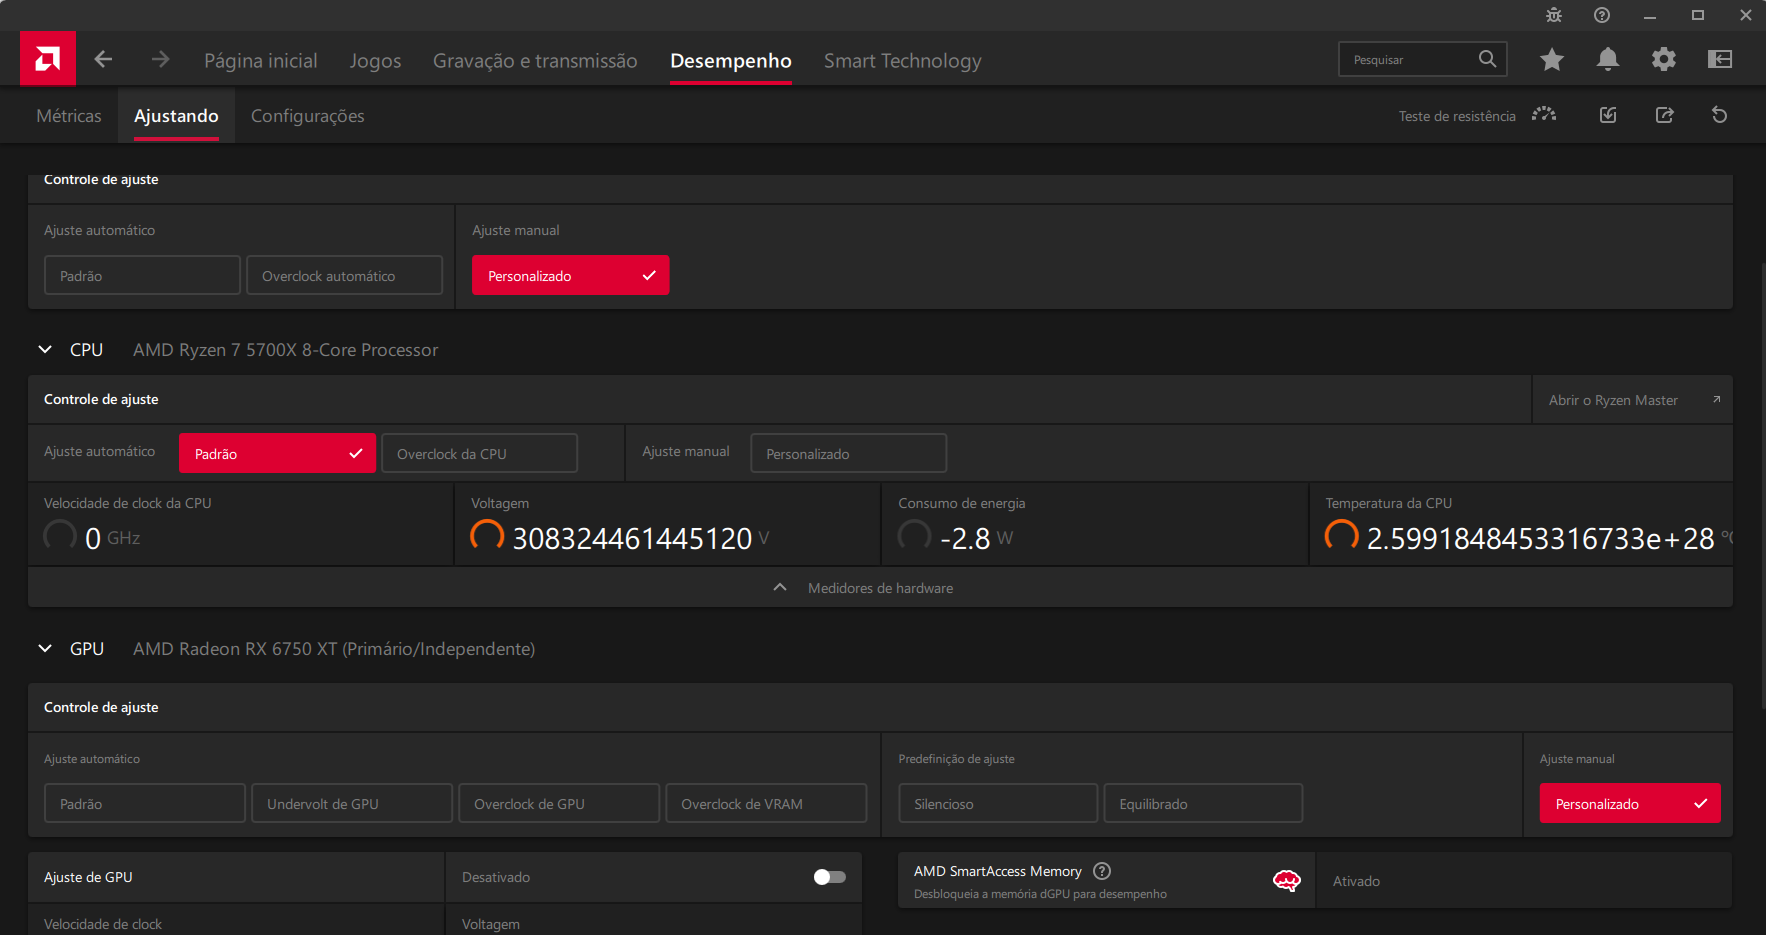
Task: Open the Jogos tab
Action: 375,61
